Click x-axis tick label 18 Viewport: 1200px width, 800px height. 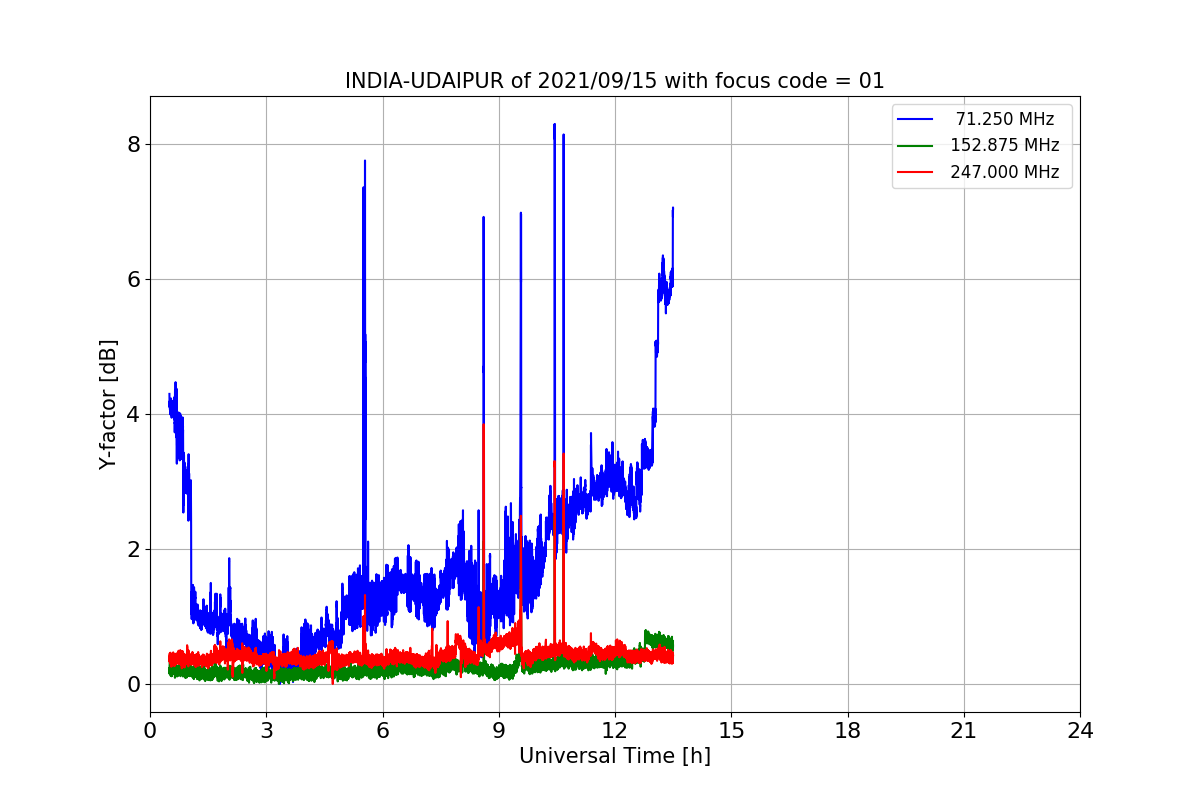click(x=847, y=730)
